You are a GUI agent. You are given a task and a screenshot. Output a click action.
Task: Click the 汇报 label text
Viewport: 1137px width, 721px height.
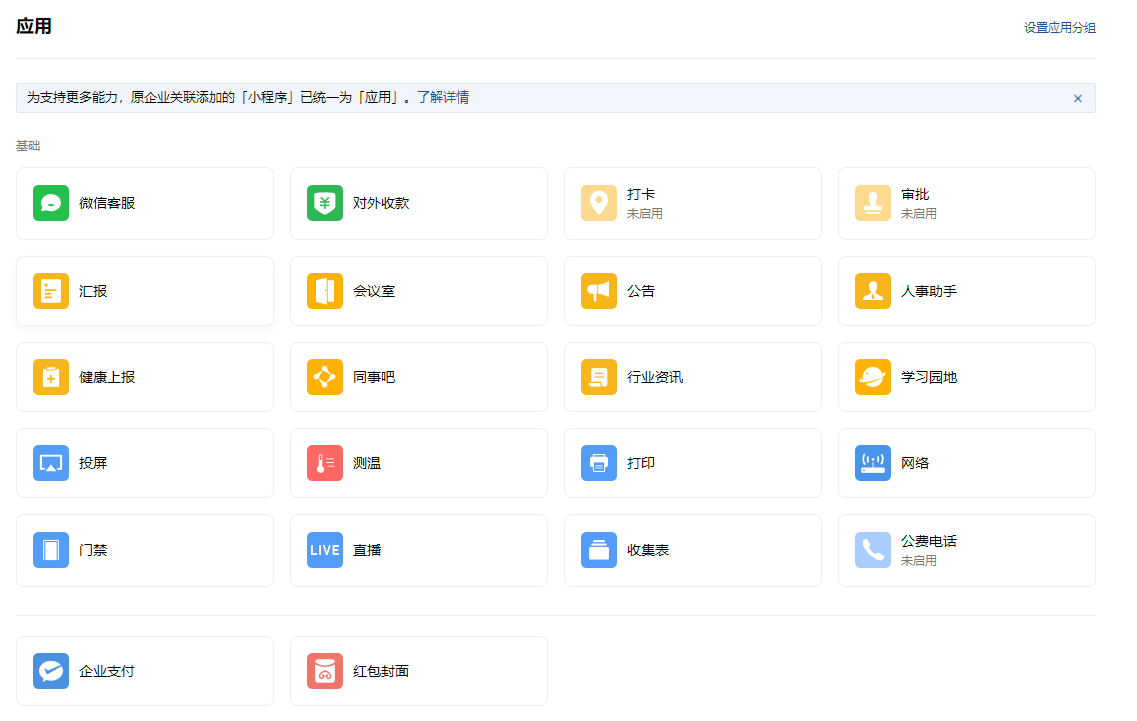[93, 291]
